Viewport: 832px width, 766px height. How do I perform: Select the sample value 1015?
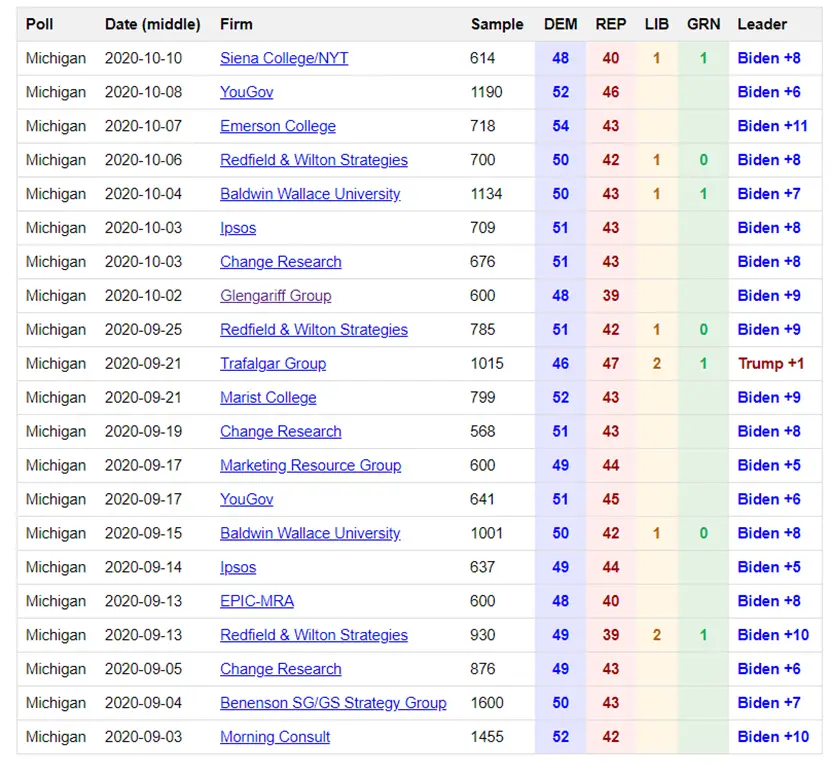pyautogui.click(x=487, y=364)
